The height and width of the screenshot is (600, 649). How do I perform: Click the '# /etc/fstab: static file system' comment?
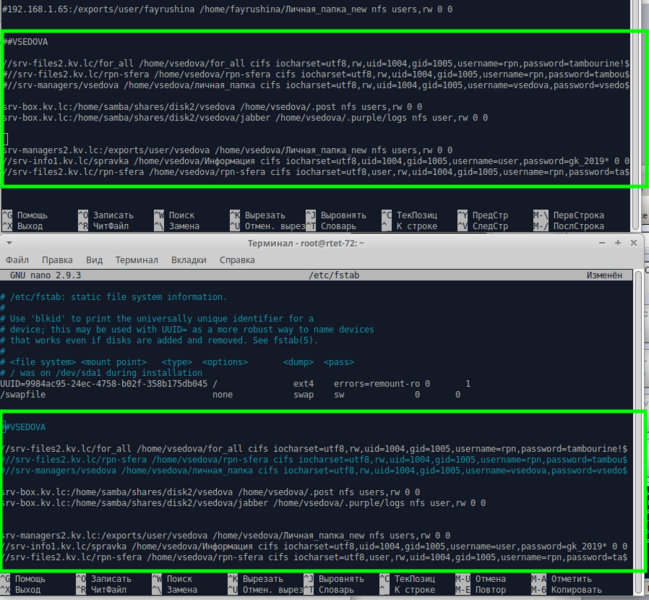click(x=113, y=297)
